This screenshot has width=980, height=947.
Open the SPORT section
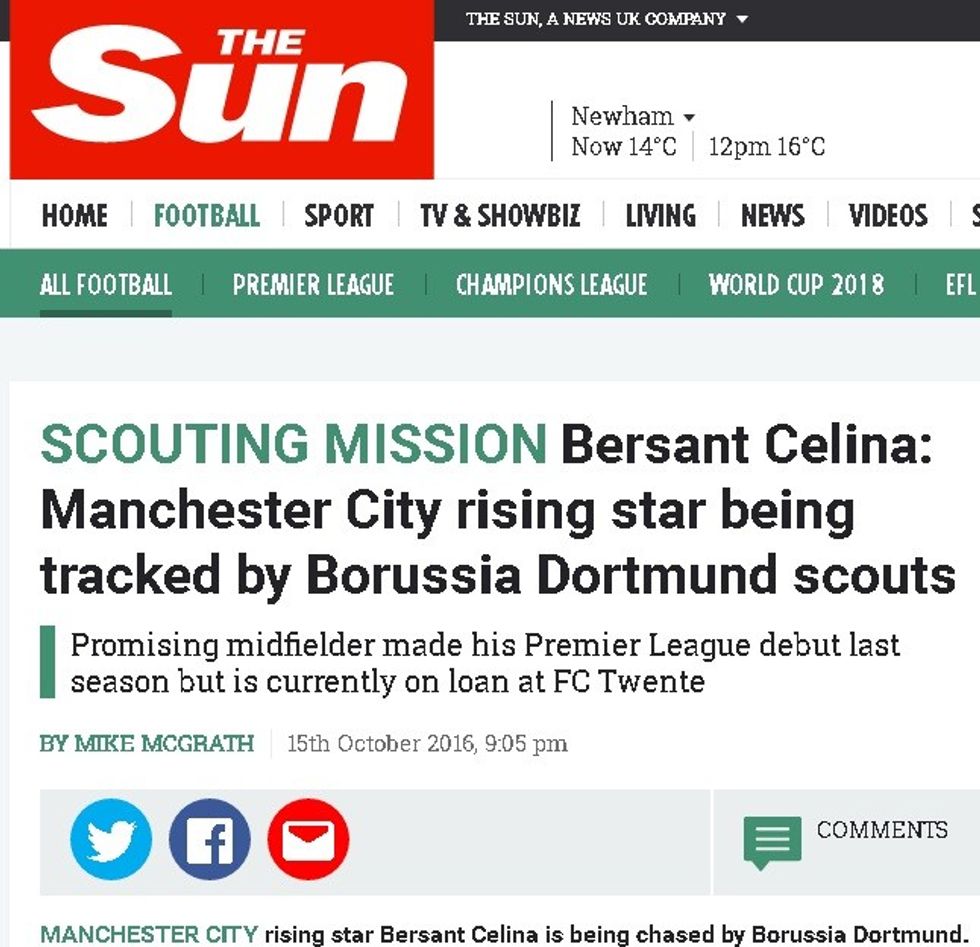(x=339, y=215)
